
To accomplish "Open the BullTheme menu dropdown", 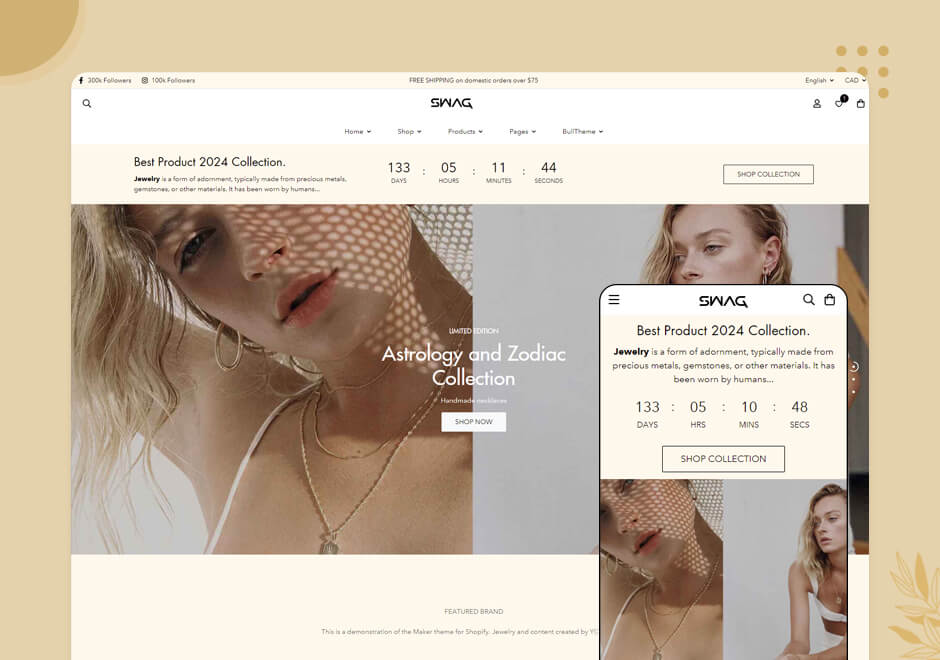I will point(582,131).
